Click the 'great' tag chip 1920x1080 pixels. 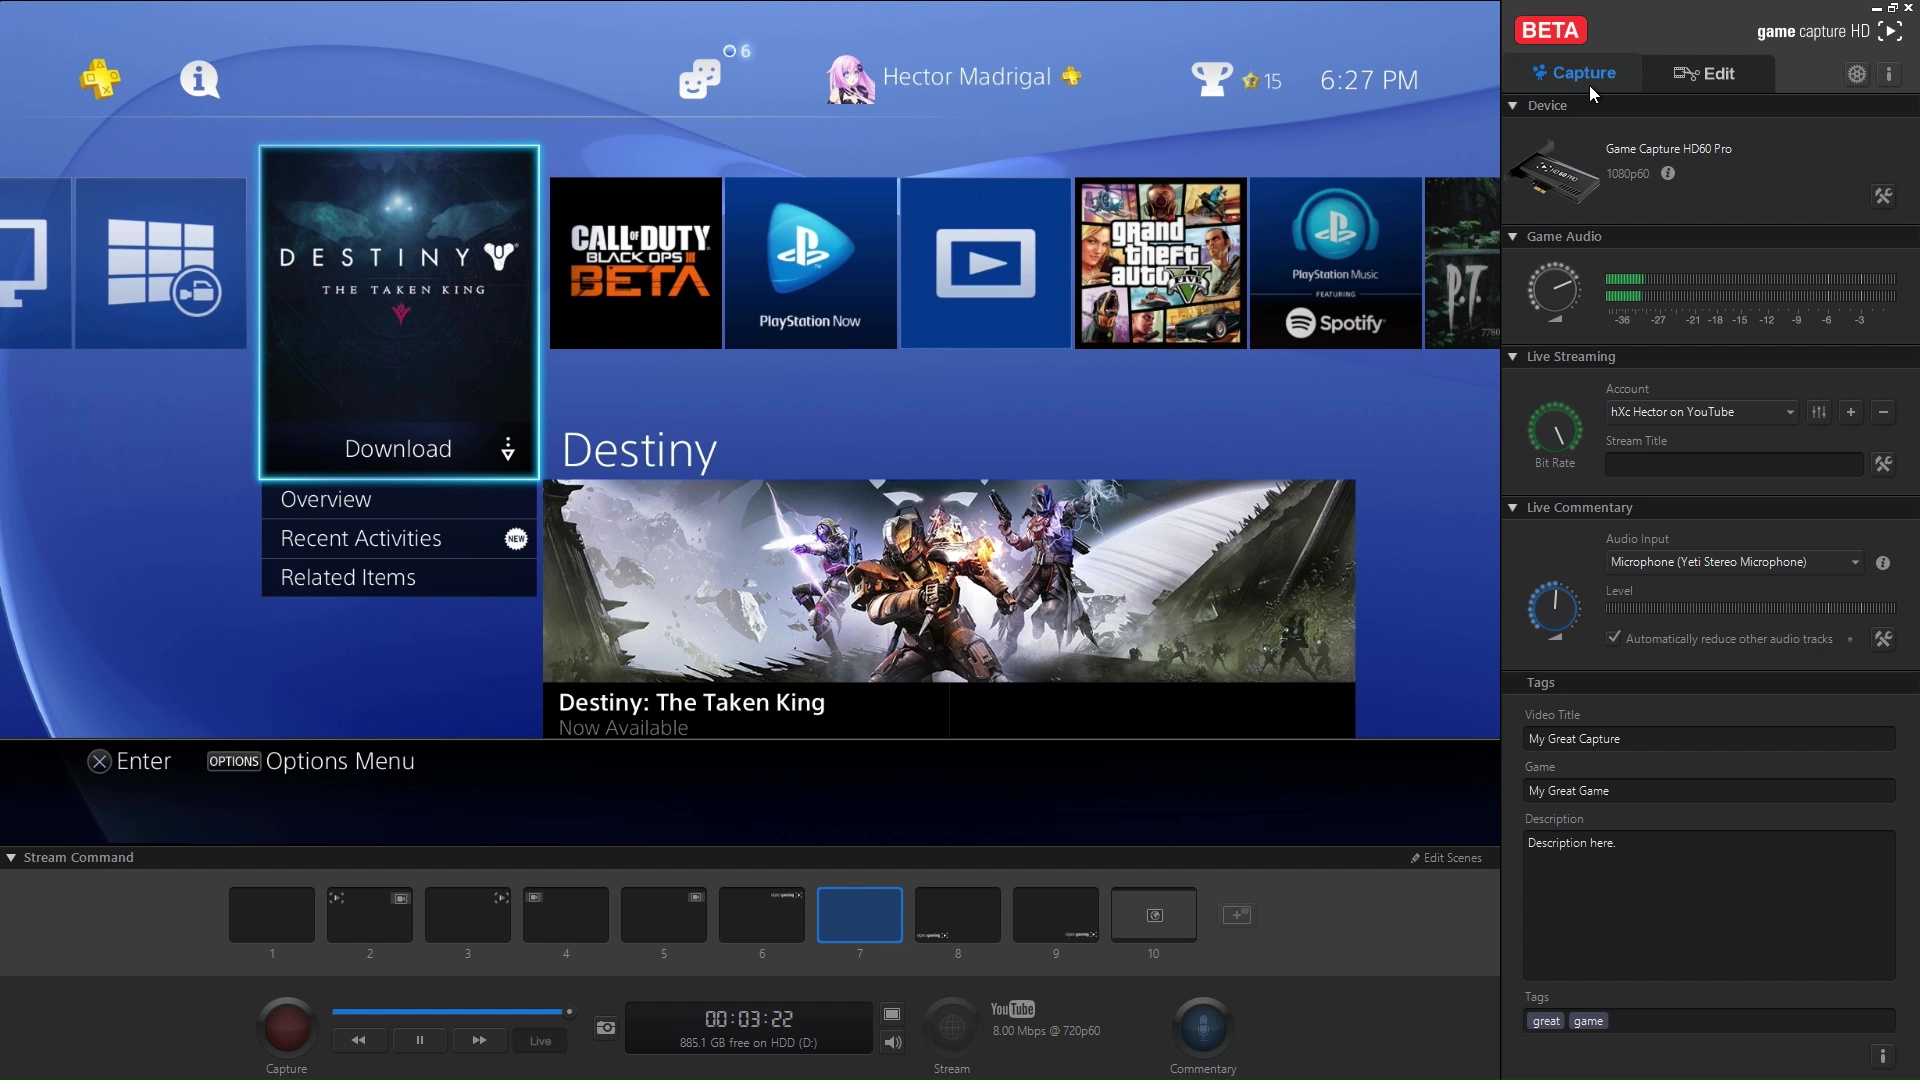(x=1546, y=1021)
